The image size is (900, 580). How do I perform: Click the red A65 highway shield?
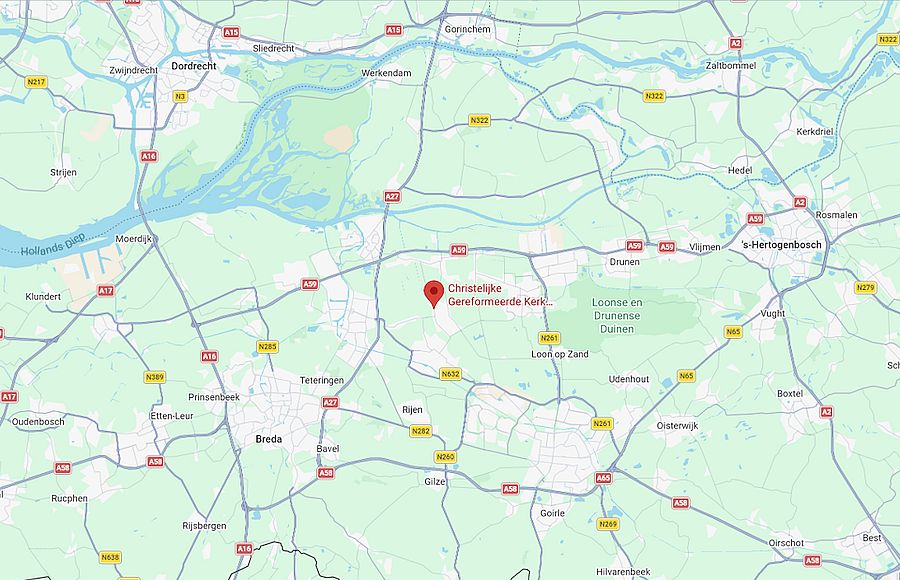tap(603, 478)
